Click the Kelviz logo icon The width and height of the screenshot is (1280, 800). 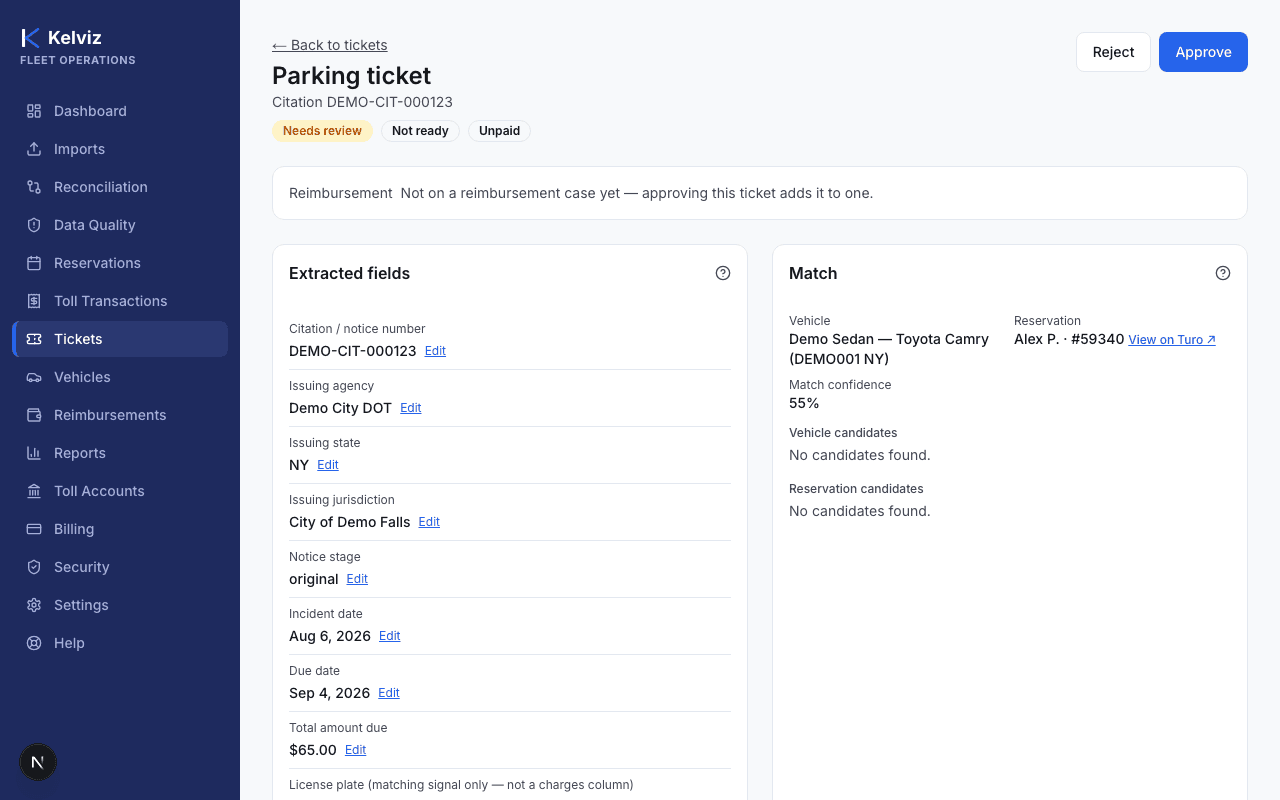30,38
